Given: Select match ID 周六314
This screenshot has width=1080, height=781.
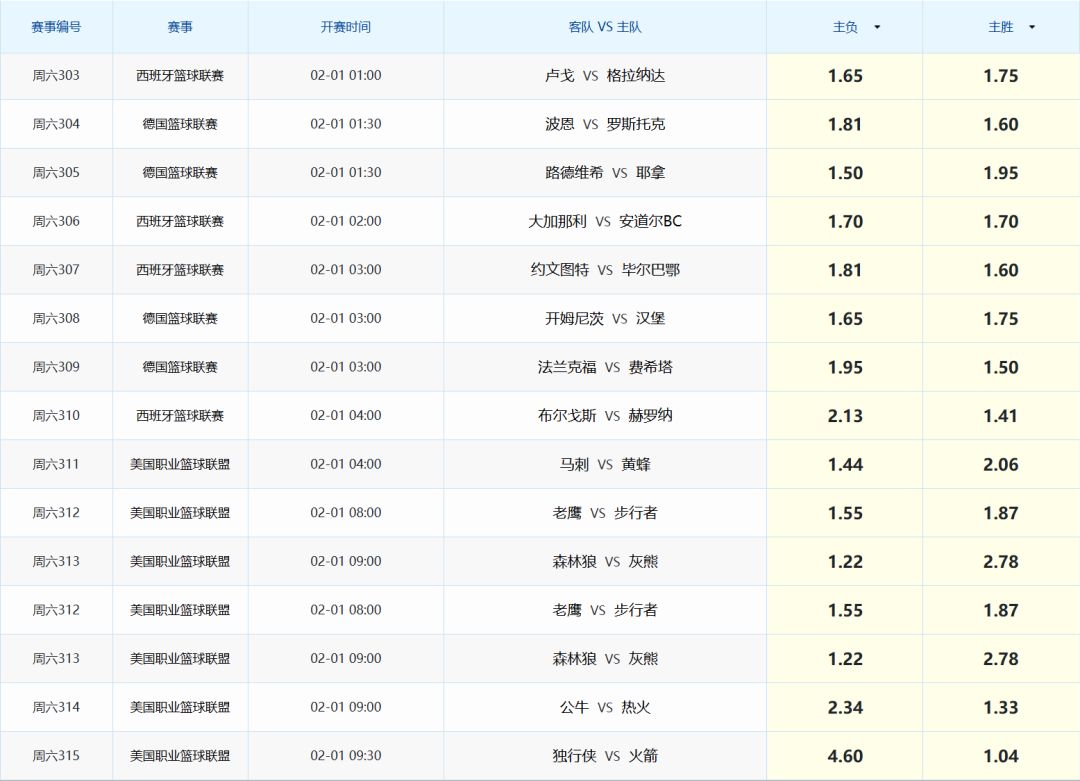Looking at the screenshot, I should tap(56, 707).
